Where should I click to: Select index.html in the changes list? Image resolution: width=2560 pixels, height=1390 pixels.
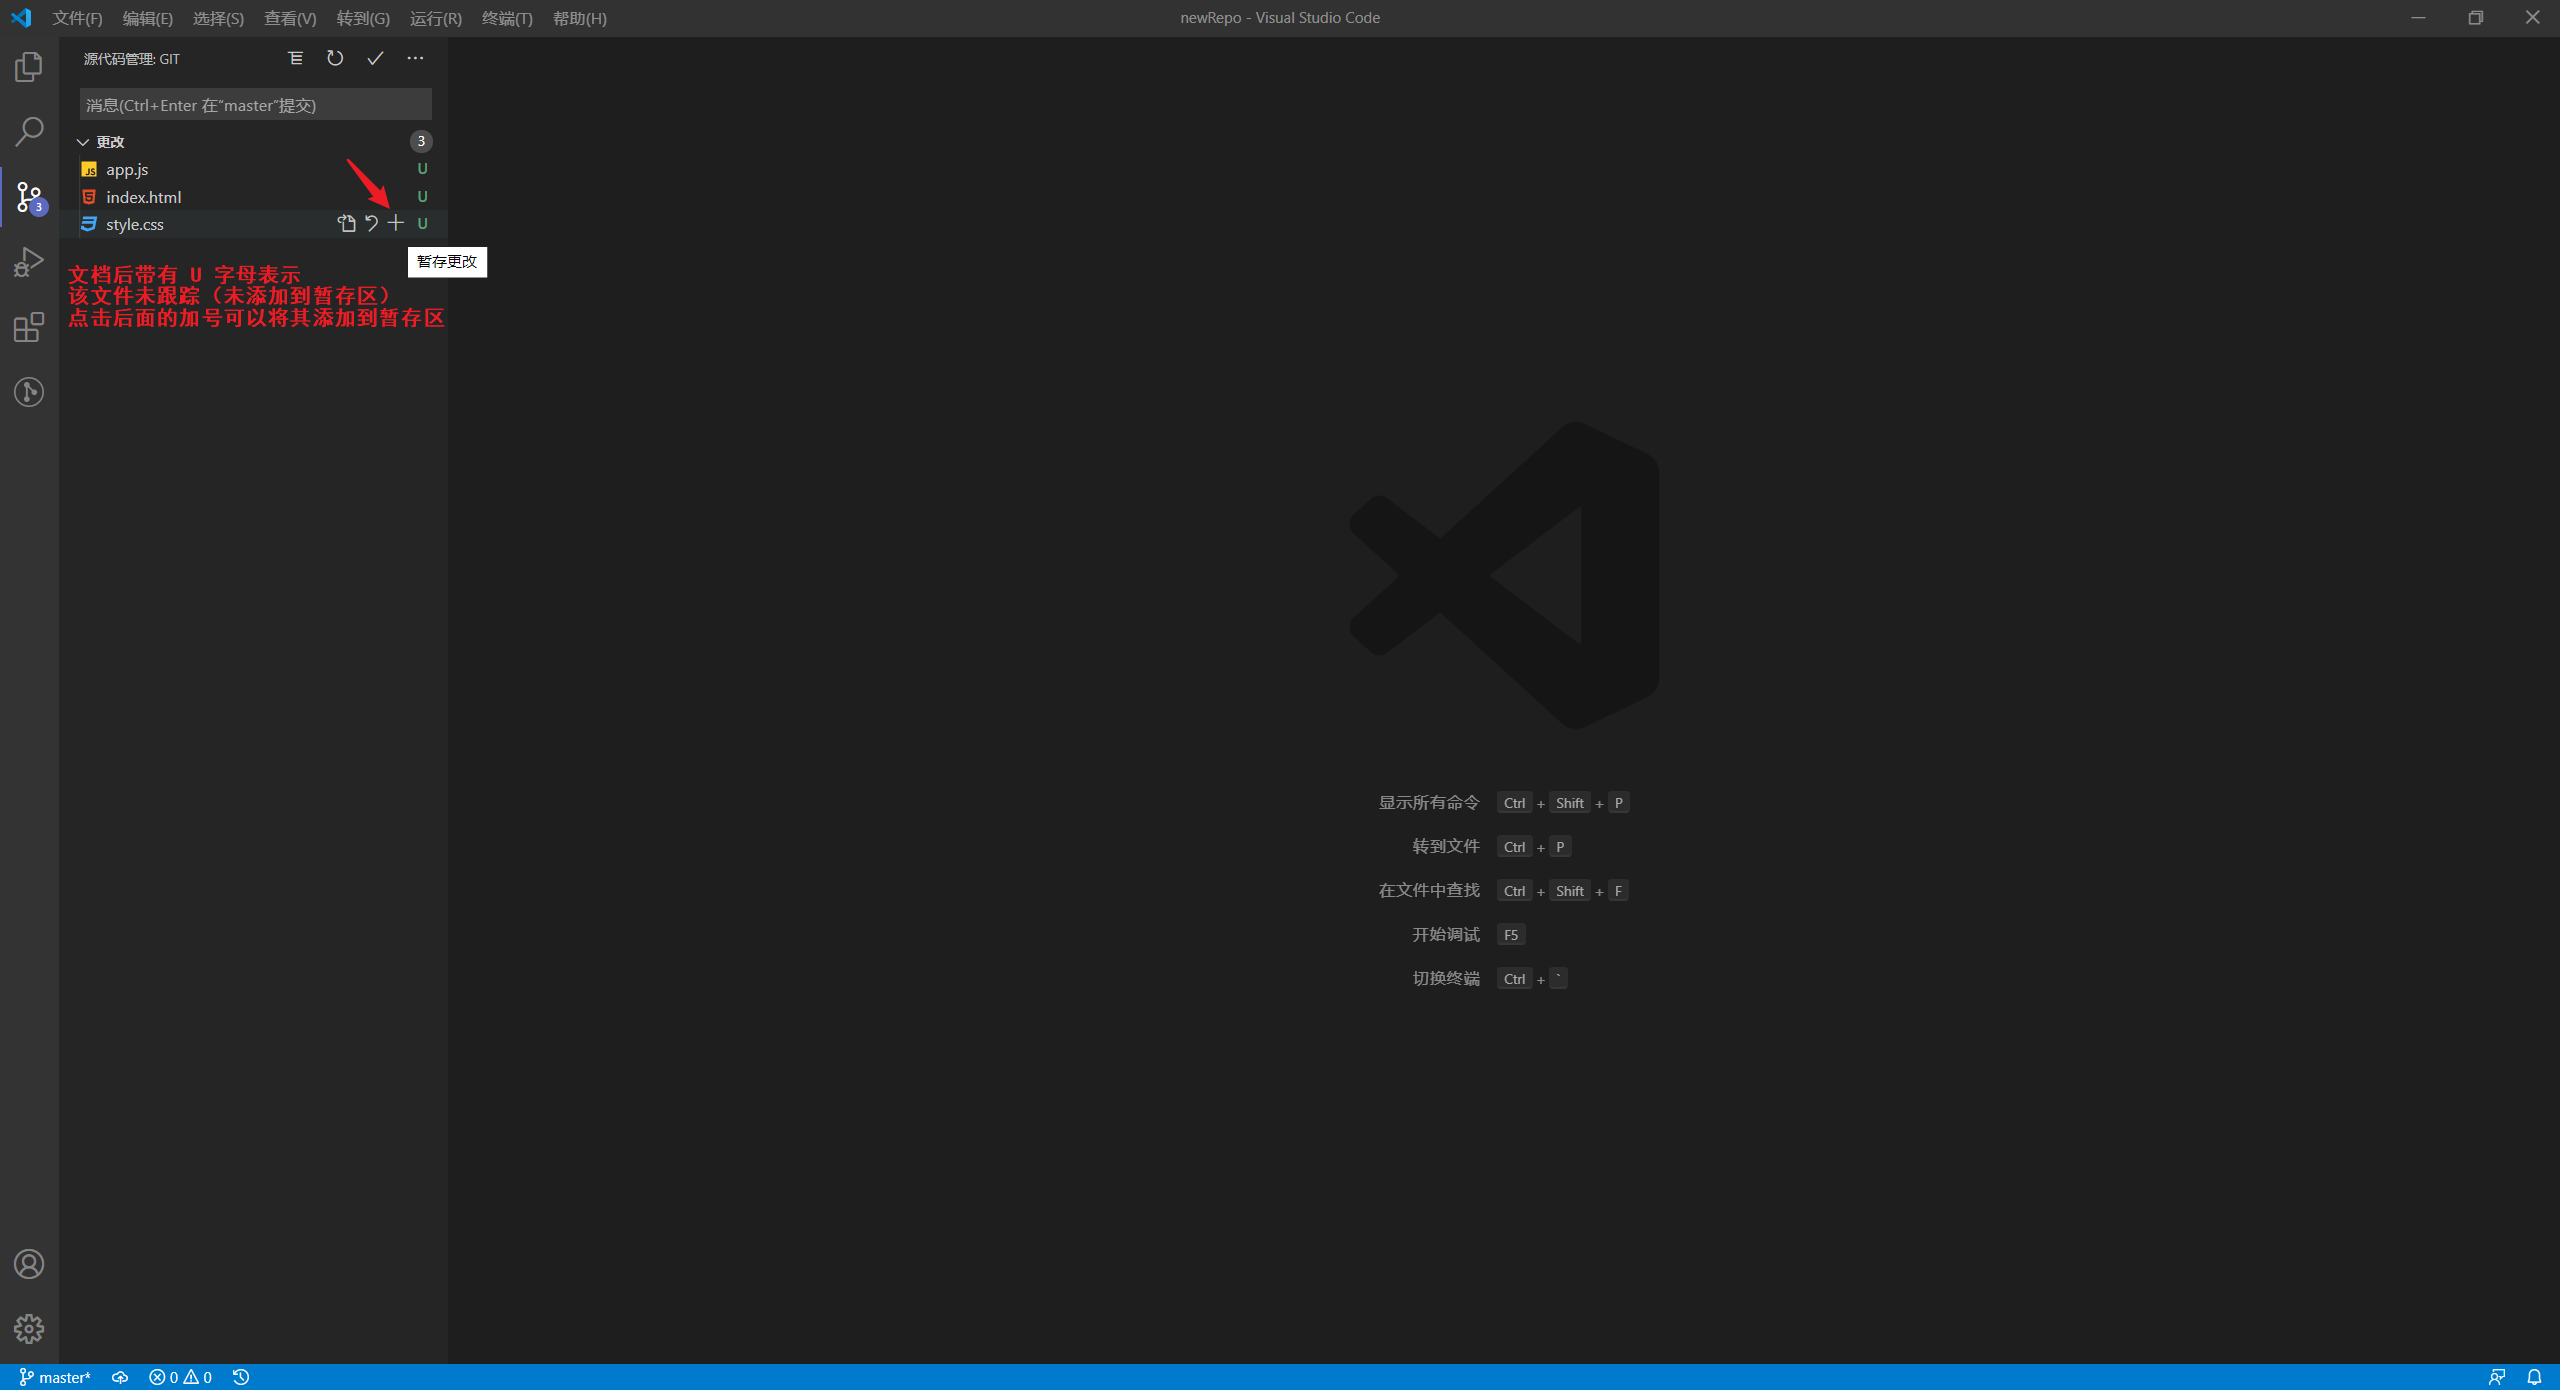pyautogui.click(x=254, y=197)
